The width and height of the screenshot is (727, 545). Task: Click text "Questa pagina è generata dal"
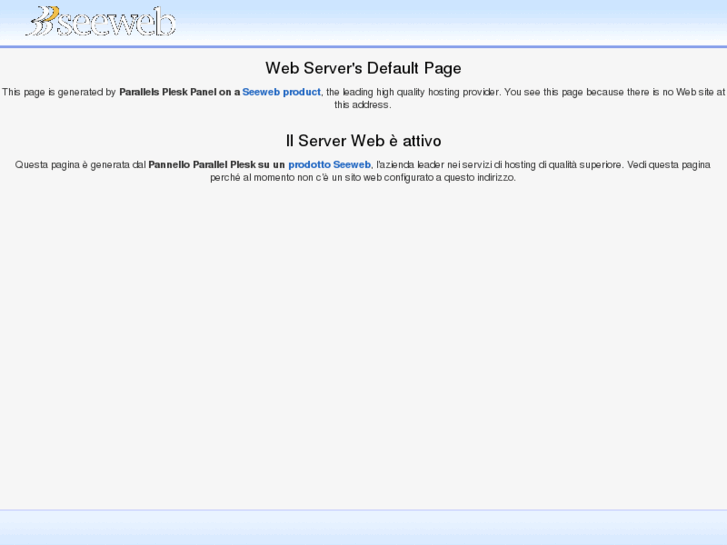tap(81, 165)
